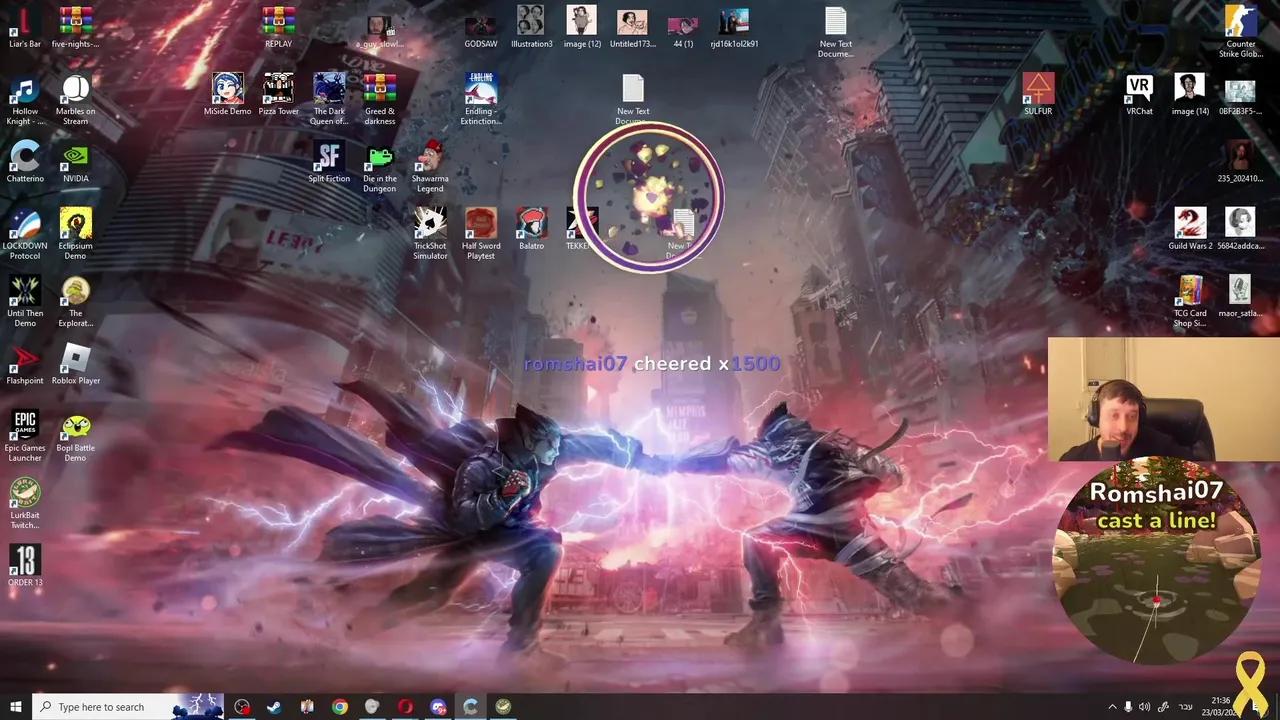The width and height of the screenshot is (1280, 720).
Task: Expand hidden icons in the system tray
Action: (x=1113, y=706)
